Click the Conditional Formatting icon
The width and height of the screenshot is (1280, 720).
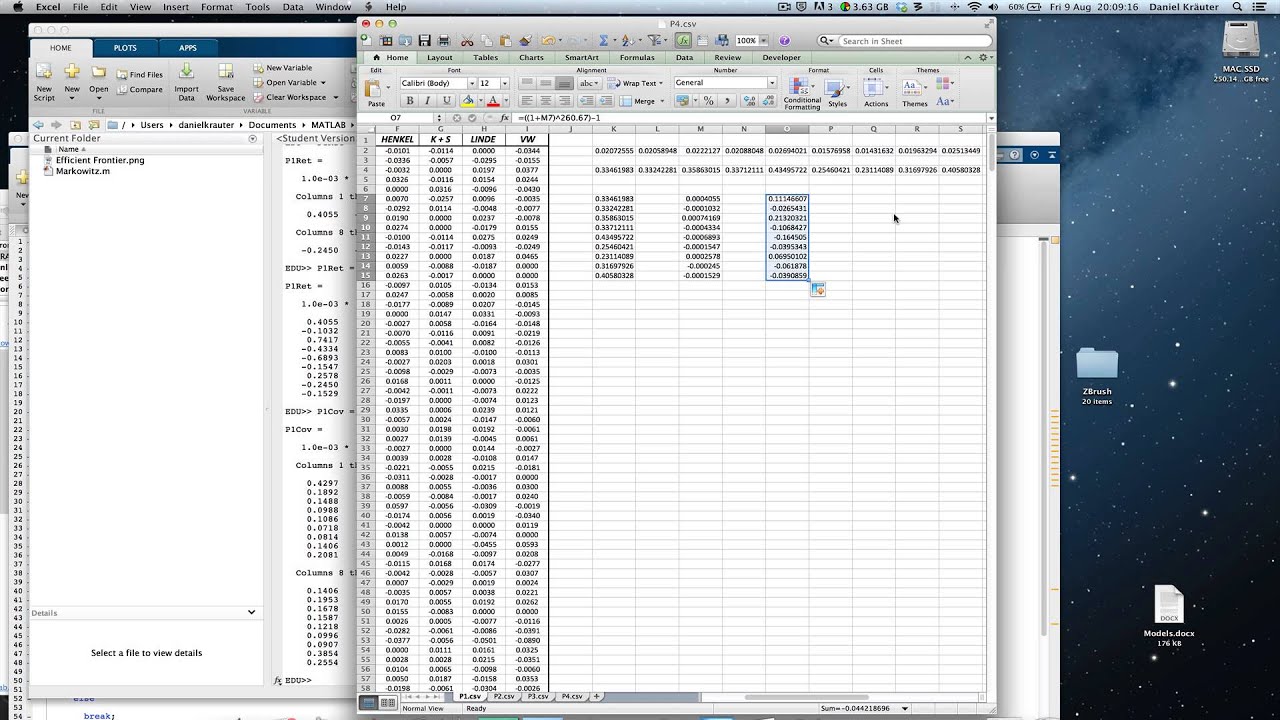pos(801,92)
